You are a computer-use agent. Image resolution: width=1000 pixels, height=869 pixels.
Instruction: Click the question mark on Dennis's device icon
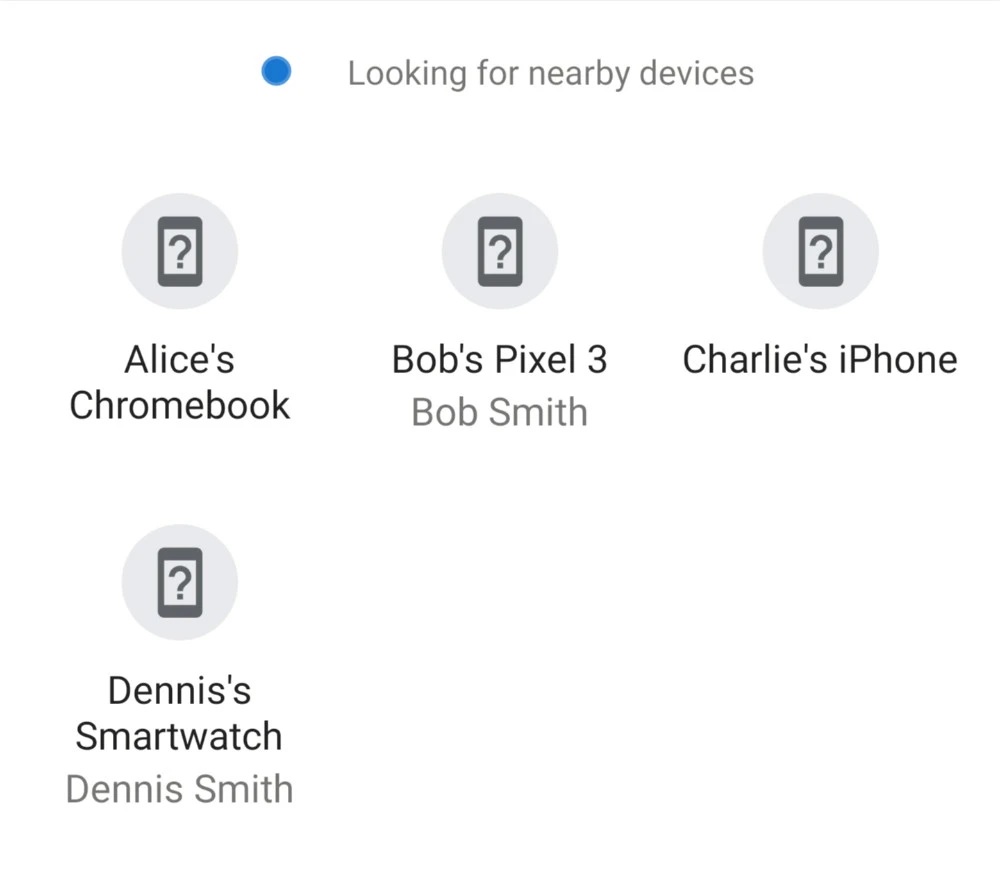[x=180, y=582]
